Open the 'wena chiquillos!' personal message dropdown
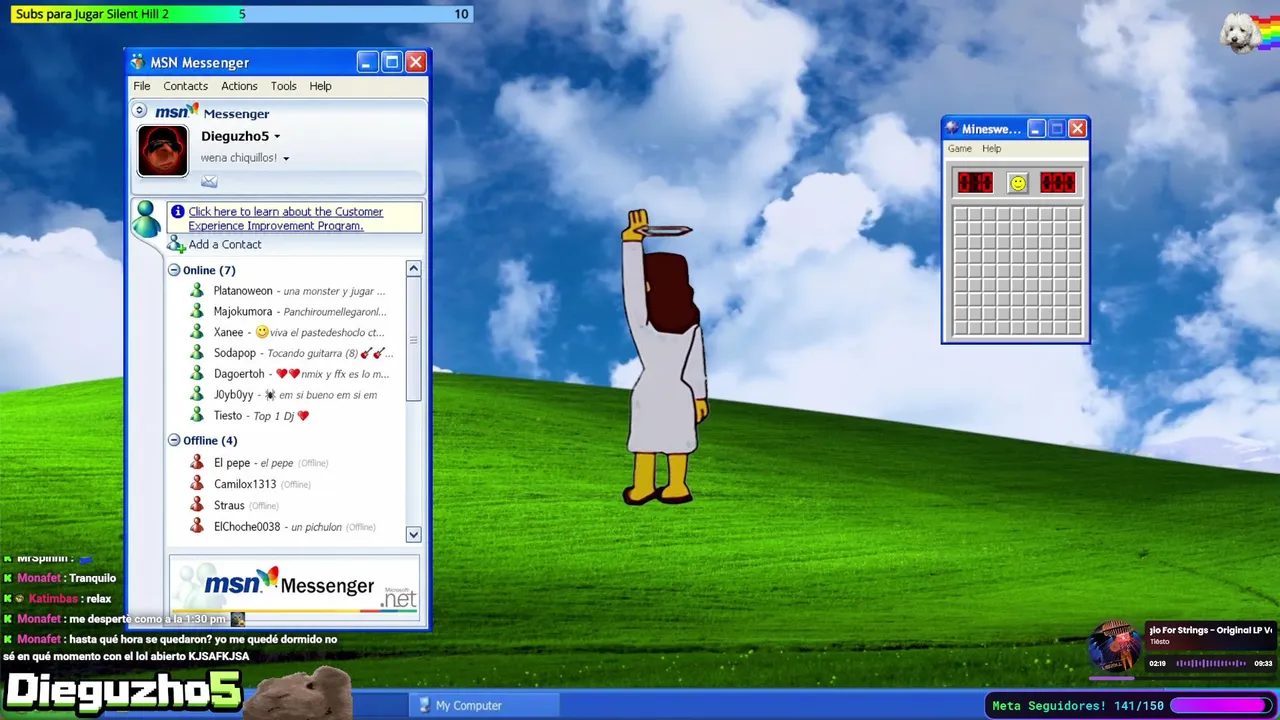 click(286, 159)
